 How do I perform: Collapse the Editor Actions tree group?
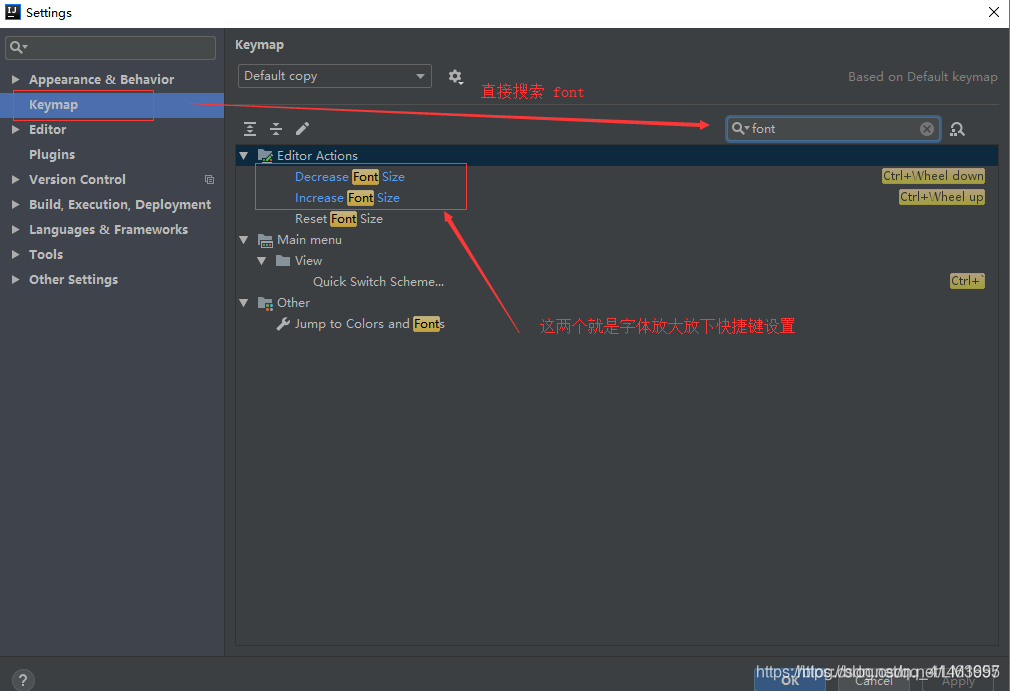243,155
